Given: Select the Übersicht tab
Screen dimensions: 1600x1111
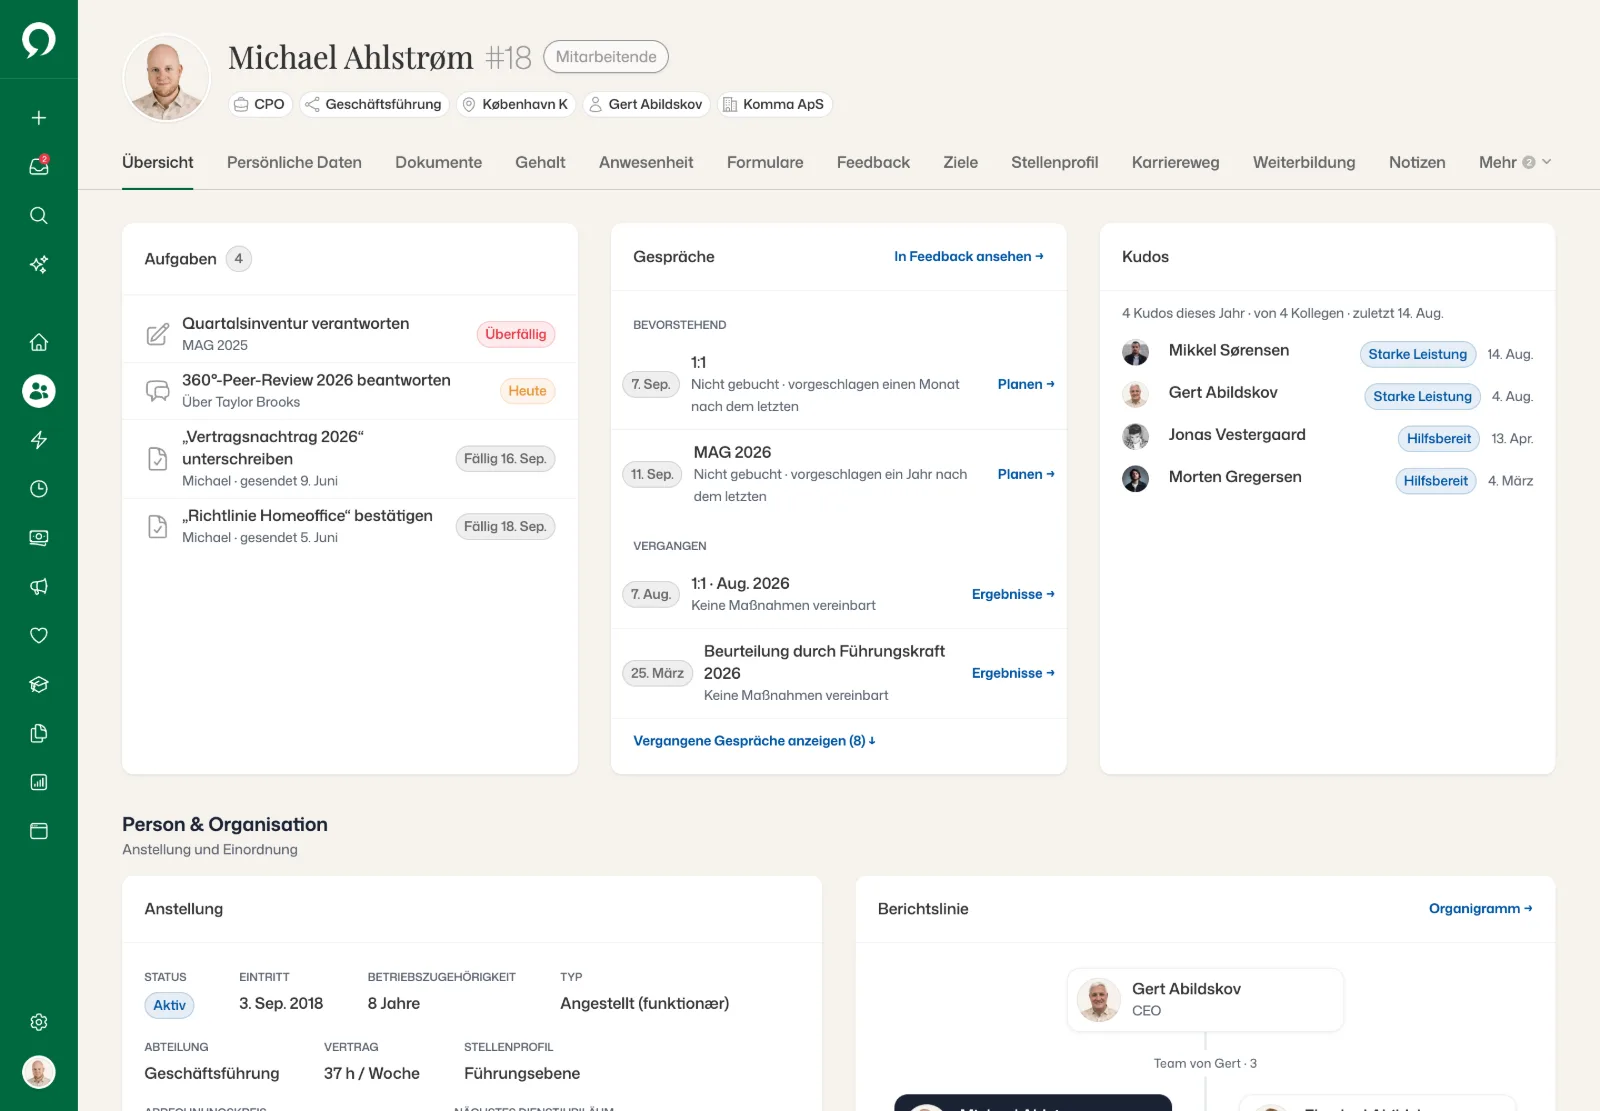Looking at the screenshot, I should tap(158, 162).
